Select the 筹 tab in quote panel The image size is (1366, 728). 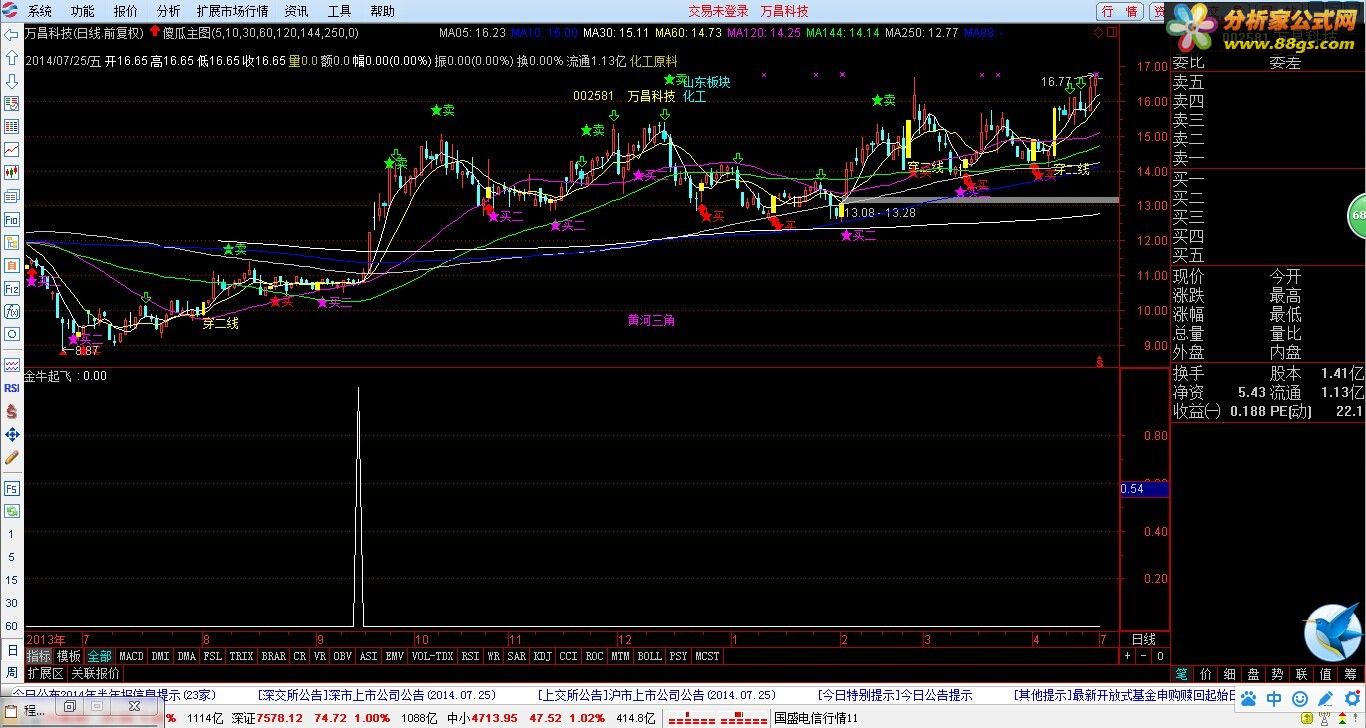(1349, 674)
